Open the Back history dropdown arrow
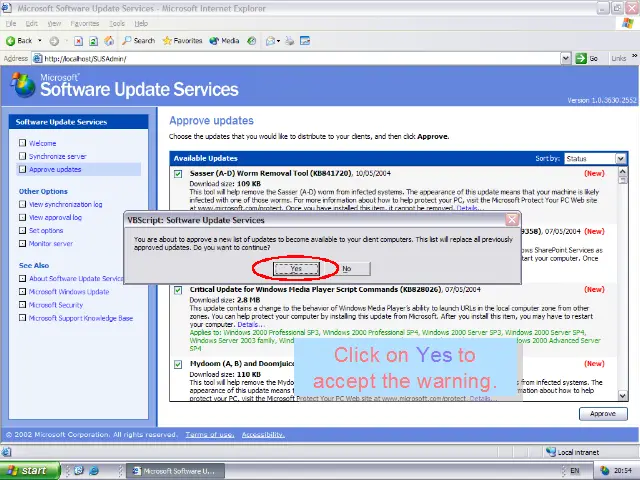 [x=40, y=41]
